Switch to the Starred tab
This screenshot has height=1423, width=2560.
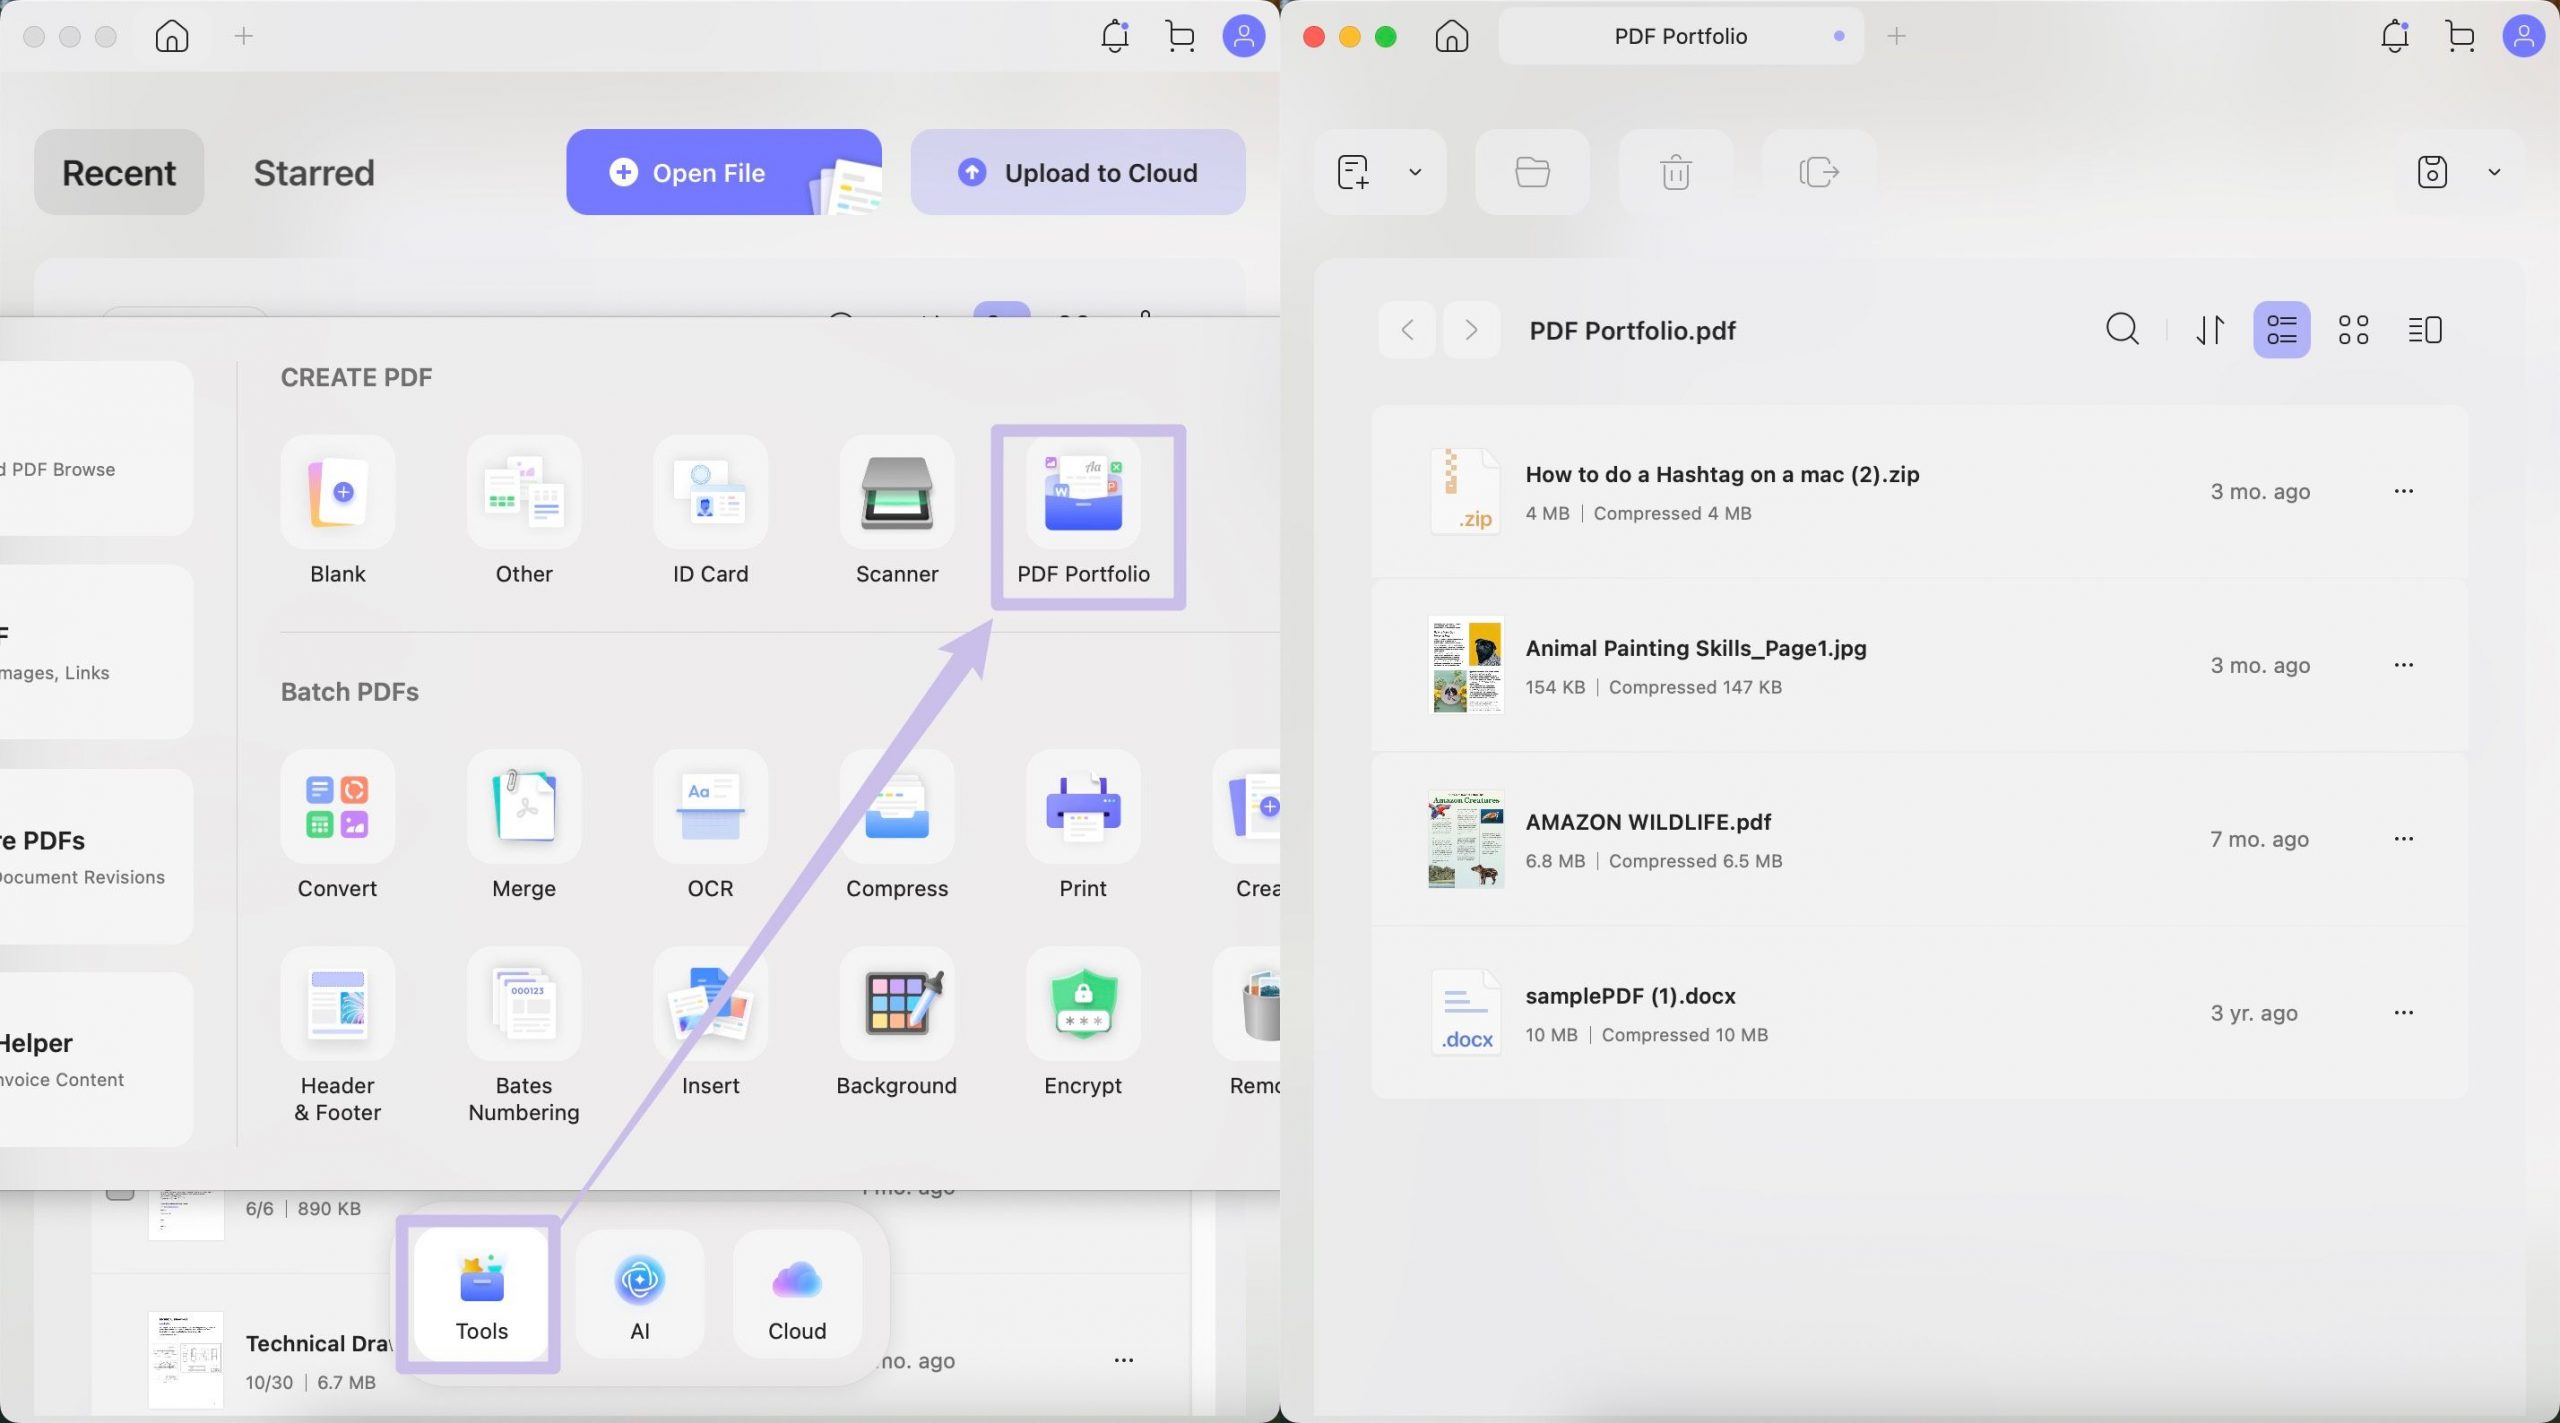pos(314,172)
